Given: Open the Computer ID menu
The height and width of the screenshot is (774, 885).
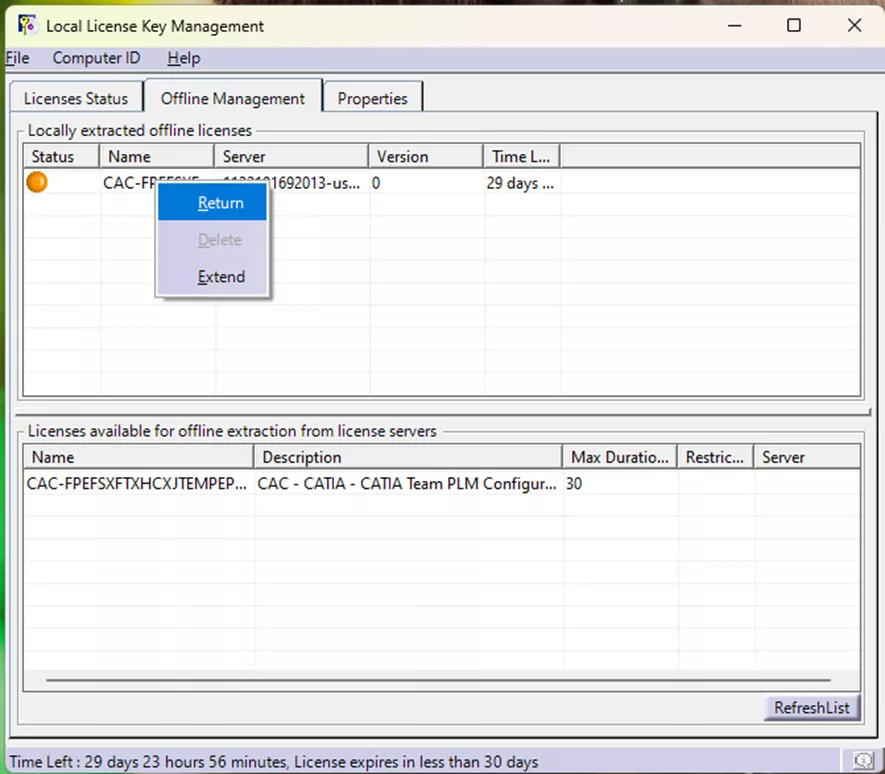Looking at the screenshot, I should [x=96, y=58].
